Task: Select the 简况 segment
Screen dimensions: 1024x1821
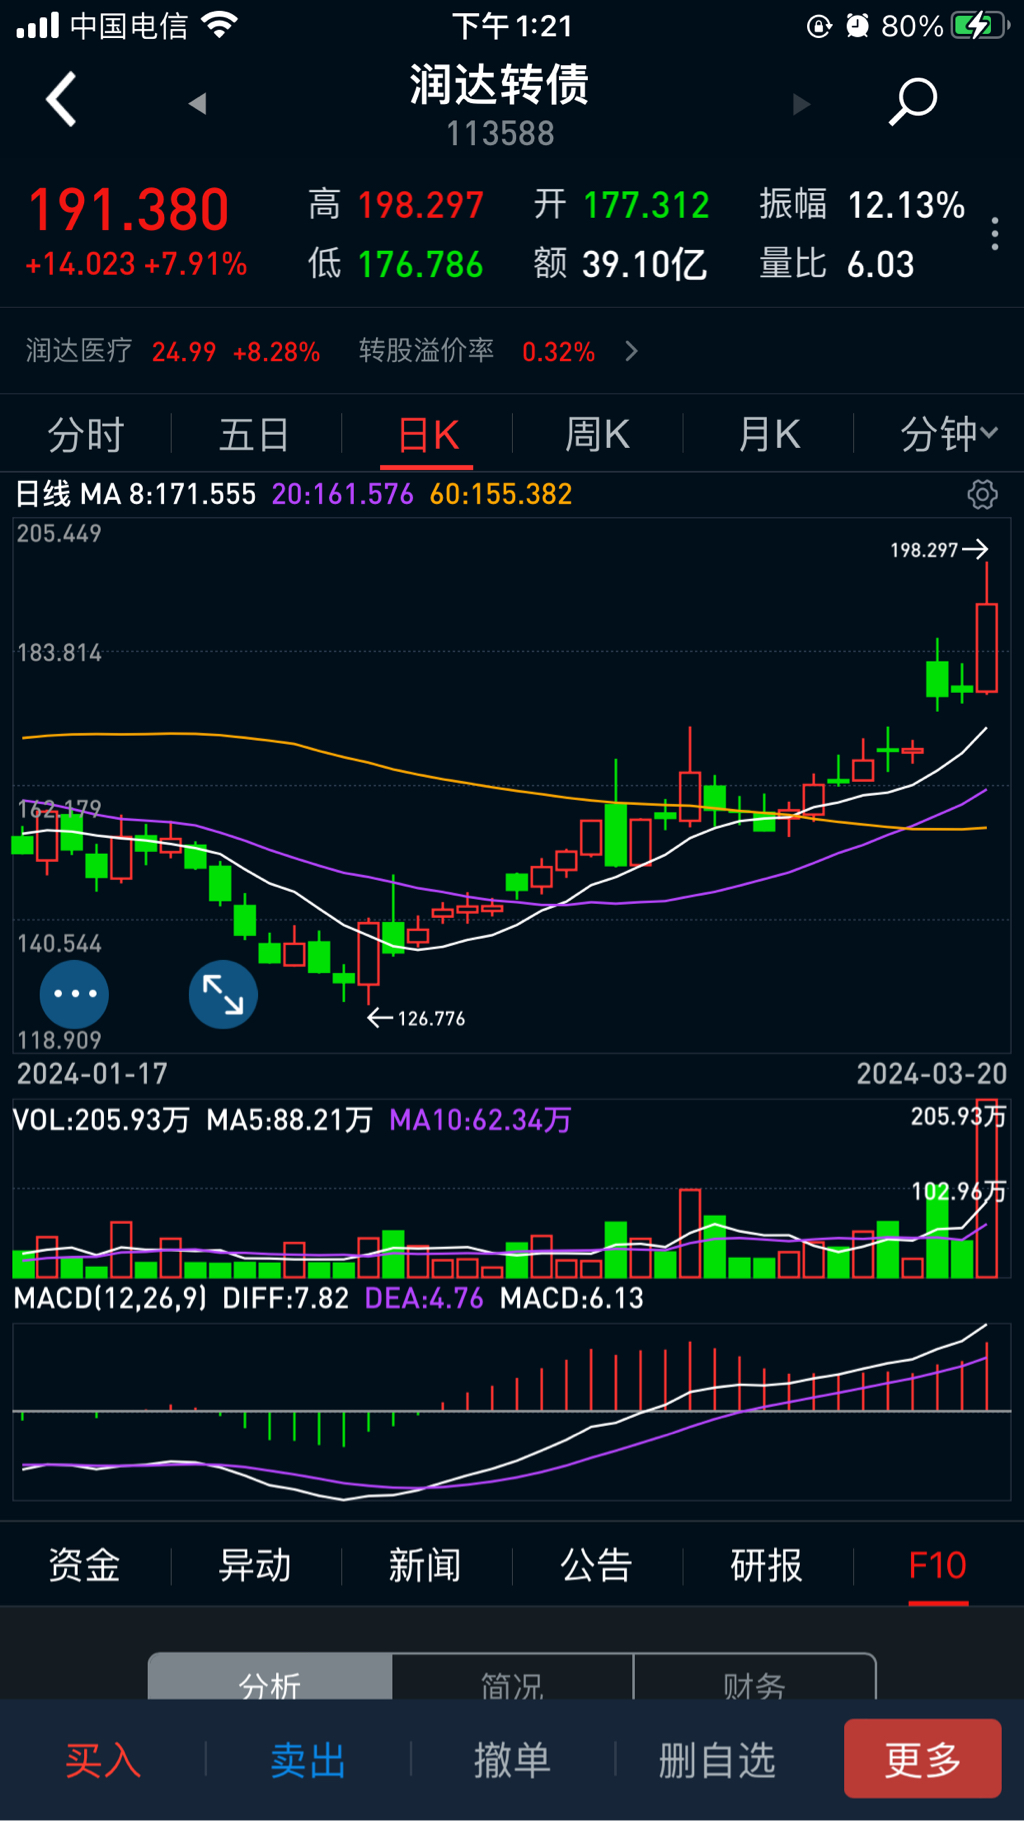Action: coord(512,1677)
